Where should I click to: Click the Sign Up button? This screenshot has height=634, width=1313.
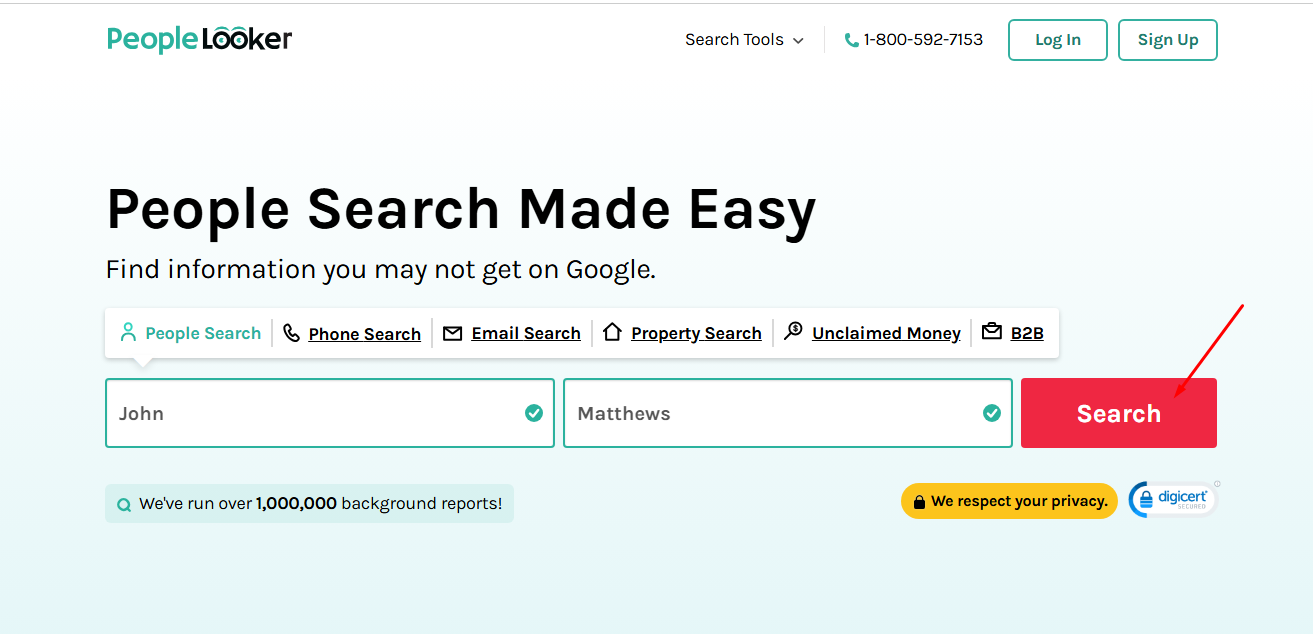[x=1168, y=40]
